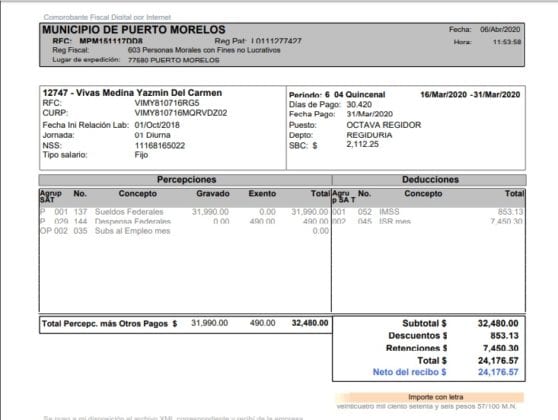The width and height of the screenshot is (558, 420).
Task: Select the time value '11:53:58'
Action: (507, 42)
